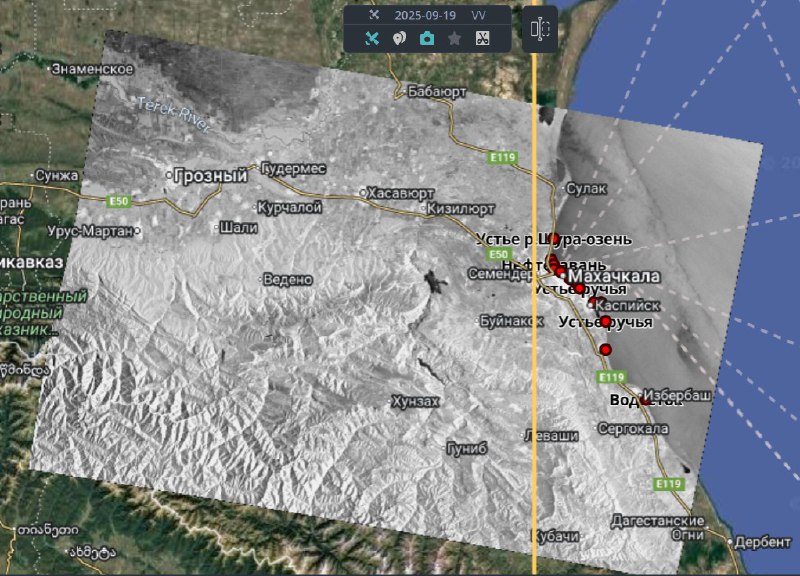The height and width of the screenshot is (576, 800).
Task: Click the E50 road shield near Сунжа
Action: point(119,201)
